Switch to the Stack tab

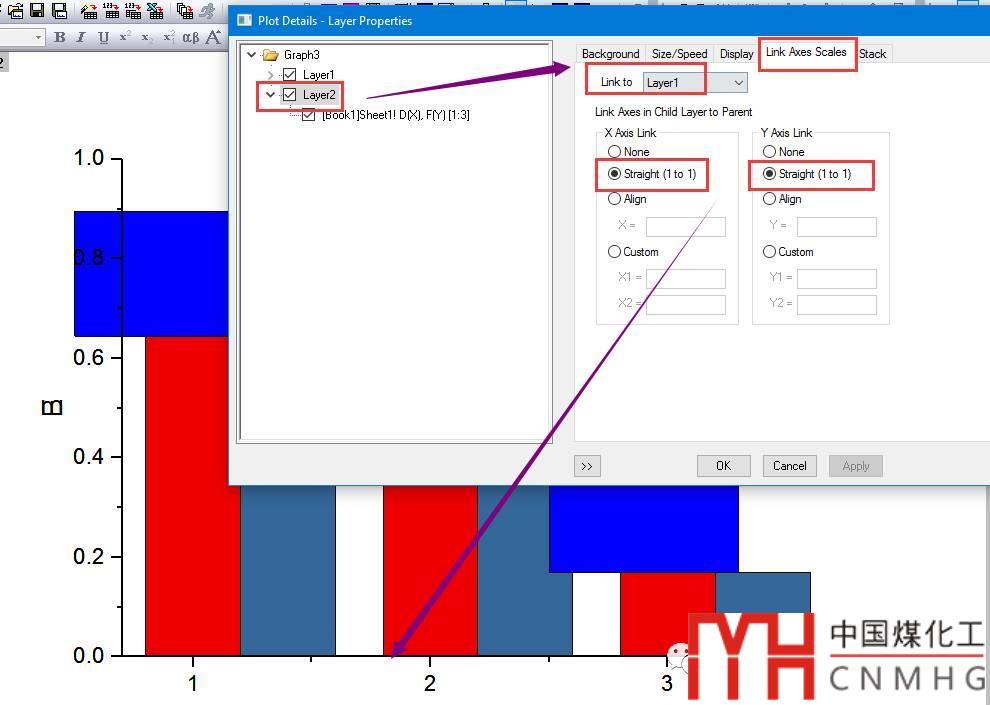coord(873,54)
